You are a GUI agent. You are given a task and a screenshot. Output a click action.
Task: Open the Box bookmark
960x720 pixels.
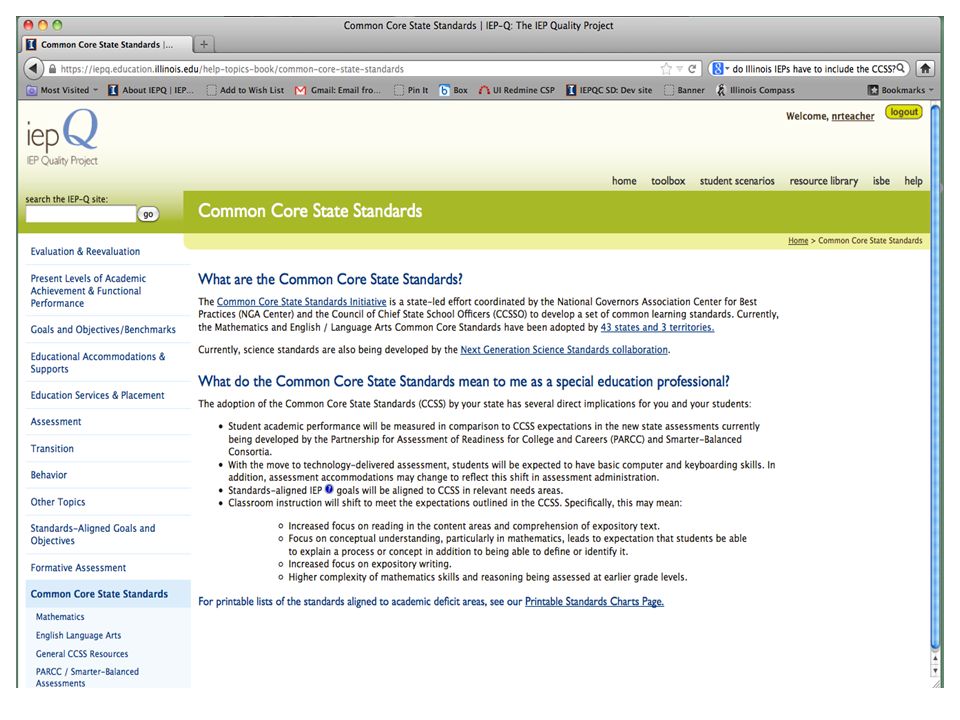coord(453,90)
